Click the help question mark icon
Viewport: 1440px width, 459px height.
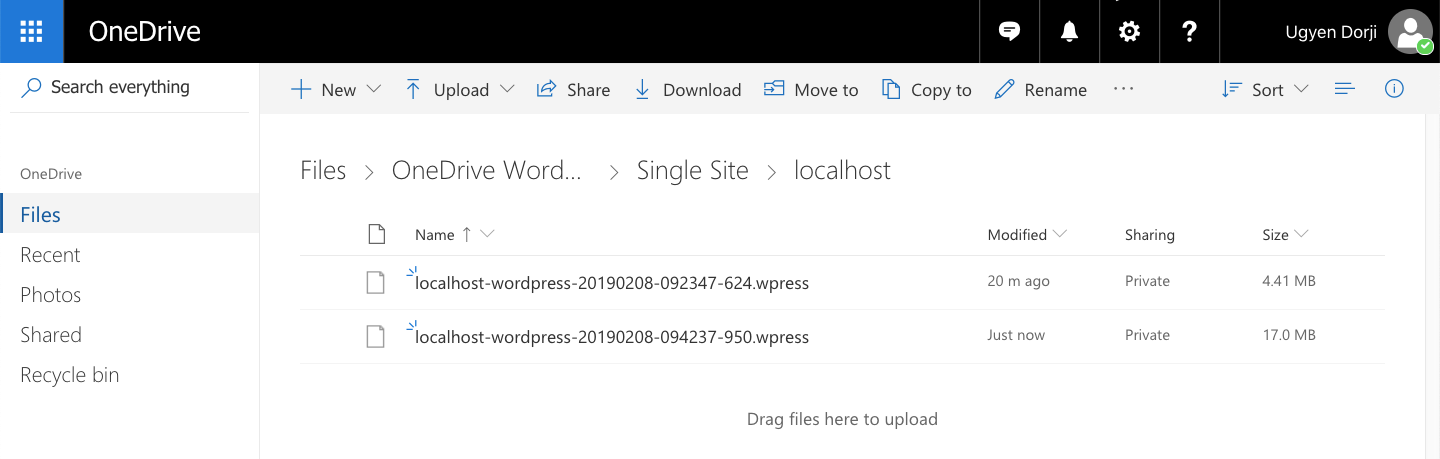pos(1189,32)
